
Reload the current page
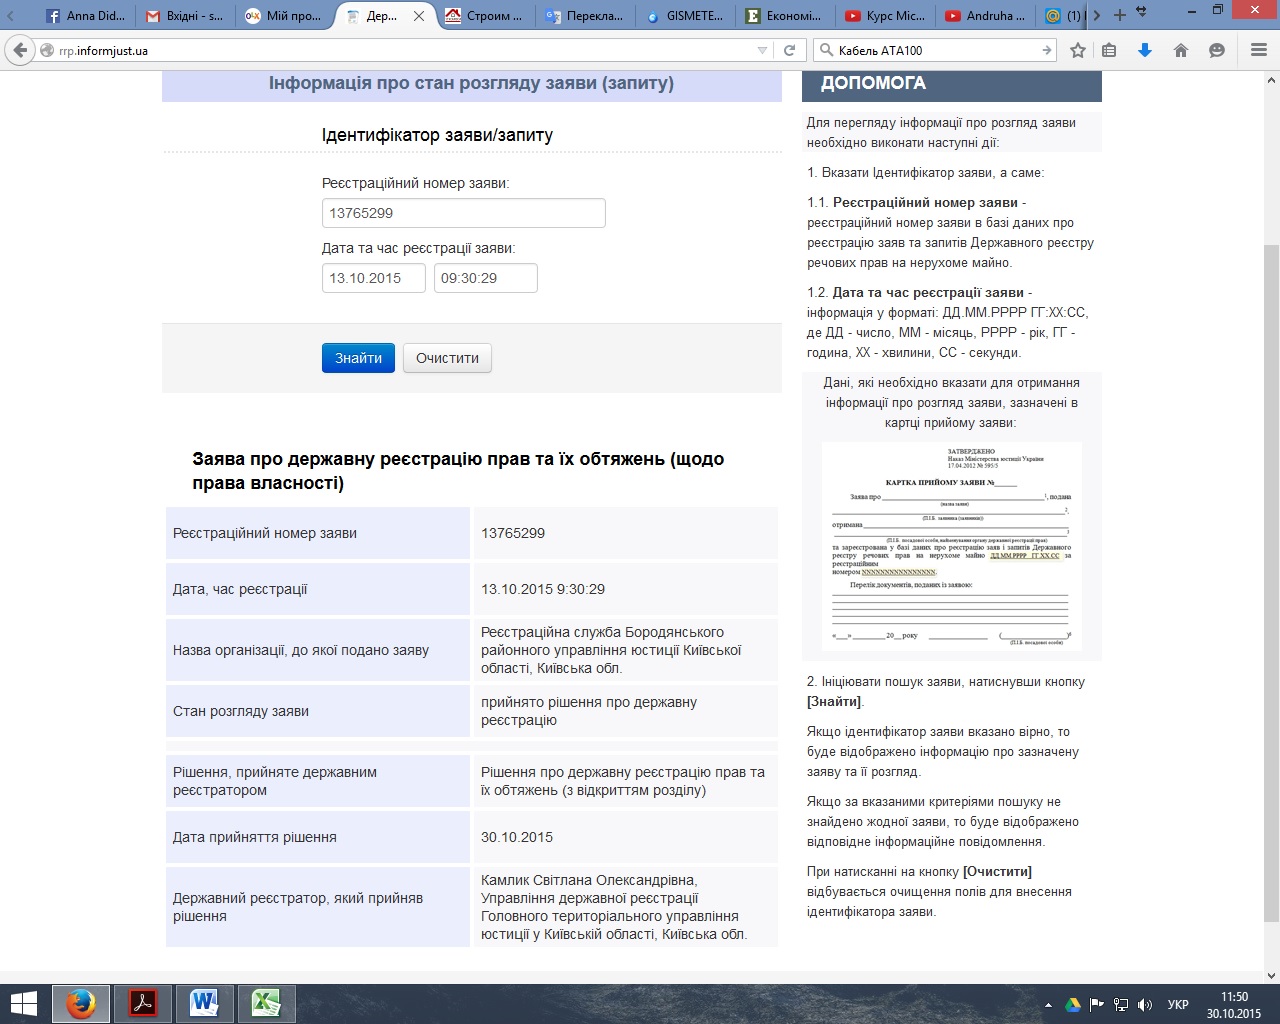pyautogui.click(x=789, y=50)
